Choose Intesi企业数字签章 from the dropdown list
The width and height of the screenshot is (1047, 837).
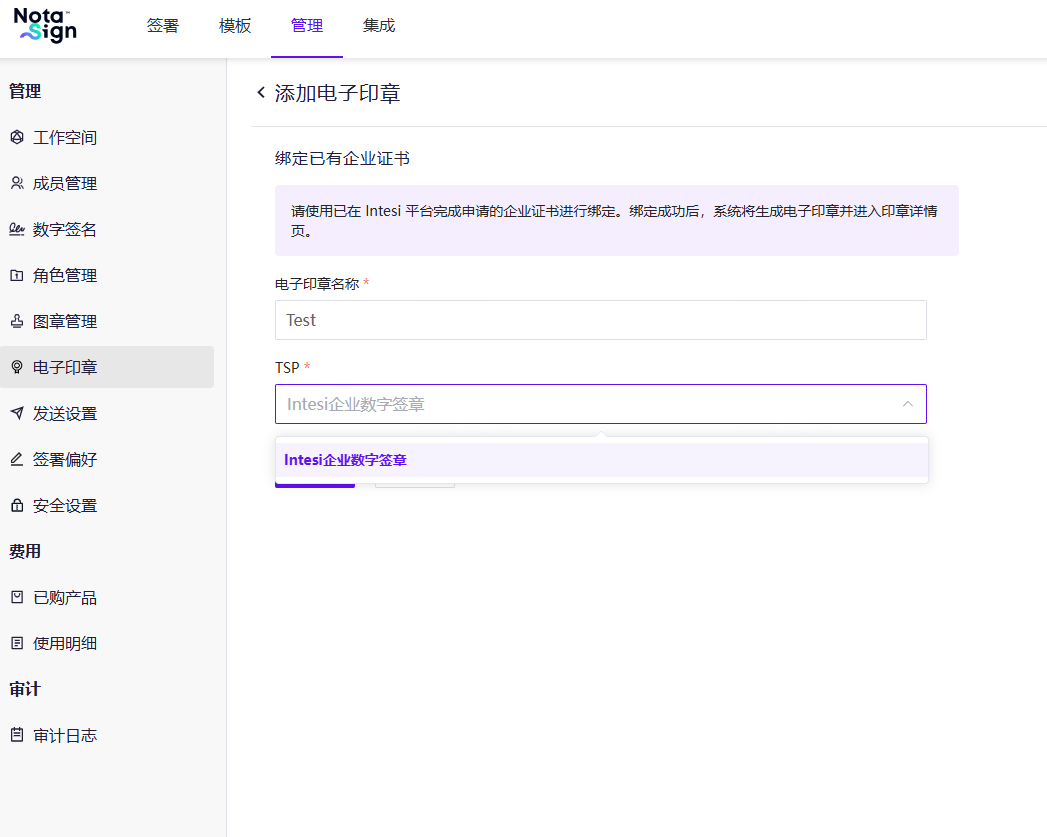click(x=601, y=460)
